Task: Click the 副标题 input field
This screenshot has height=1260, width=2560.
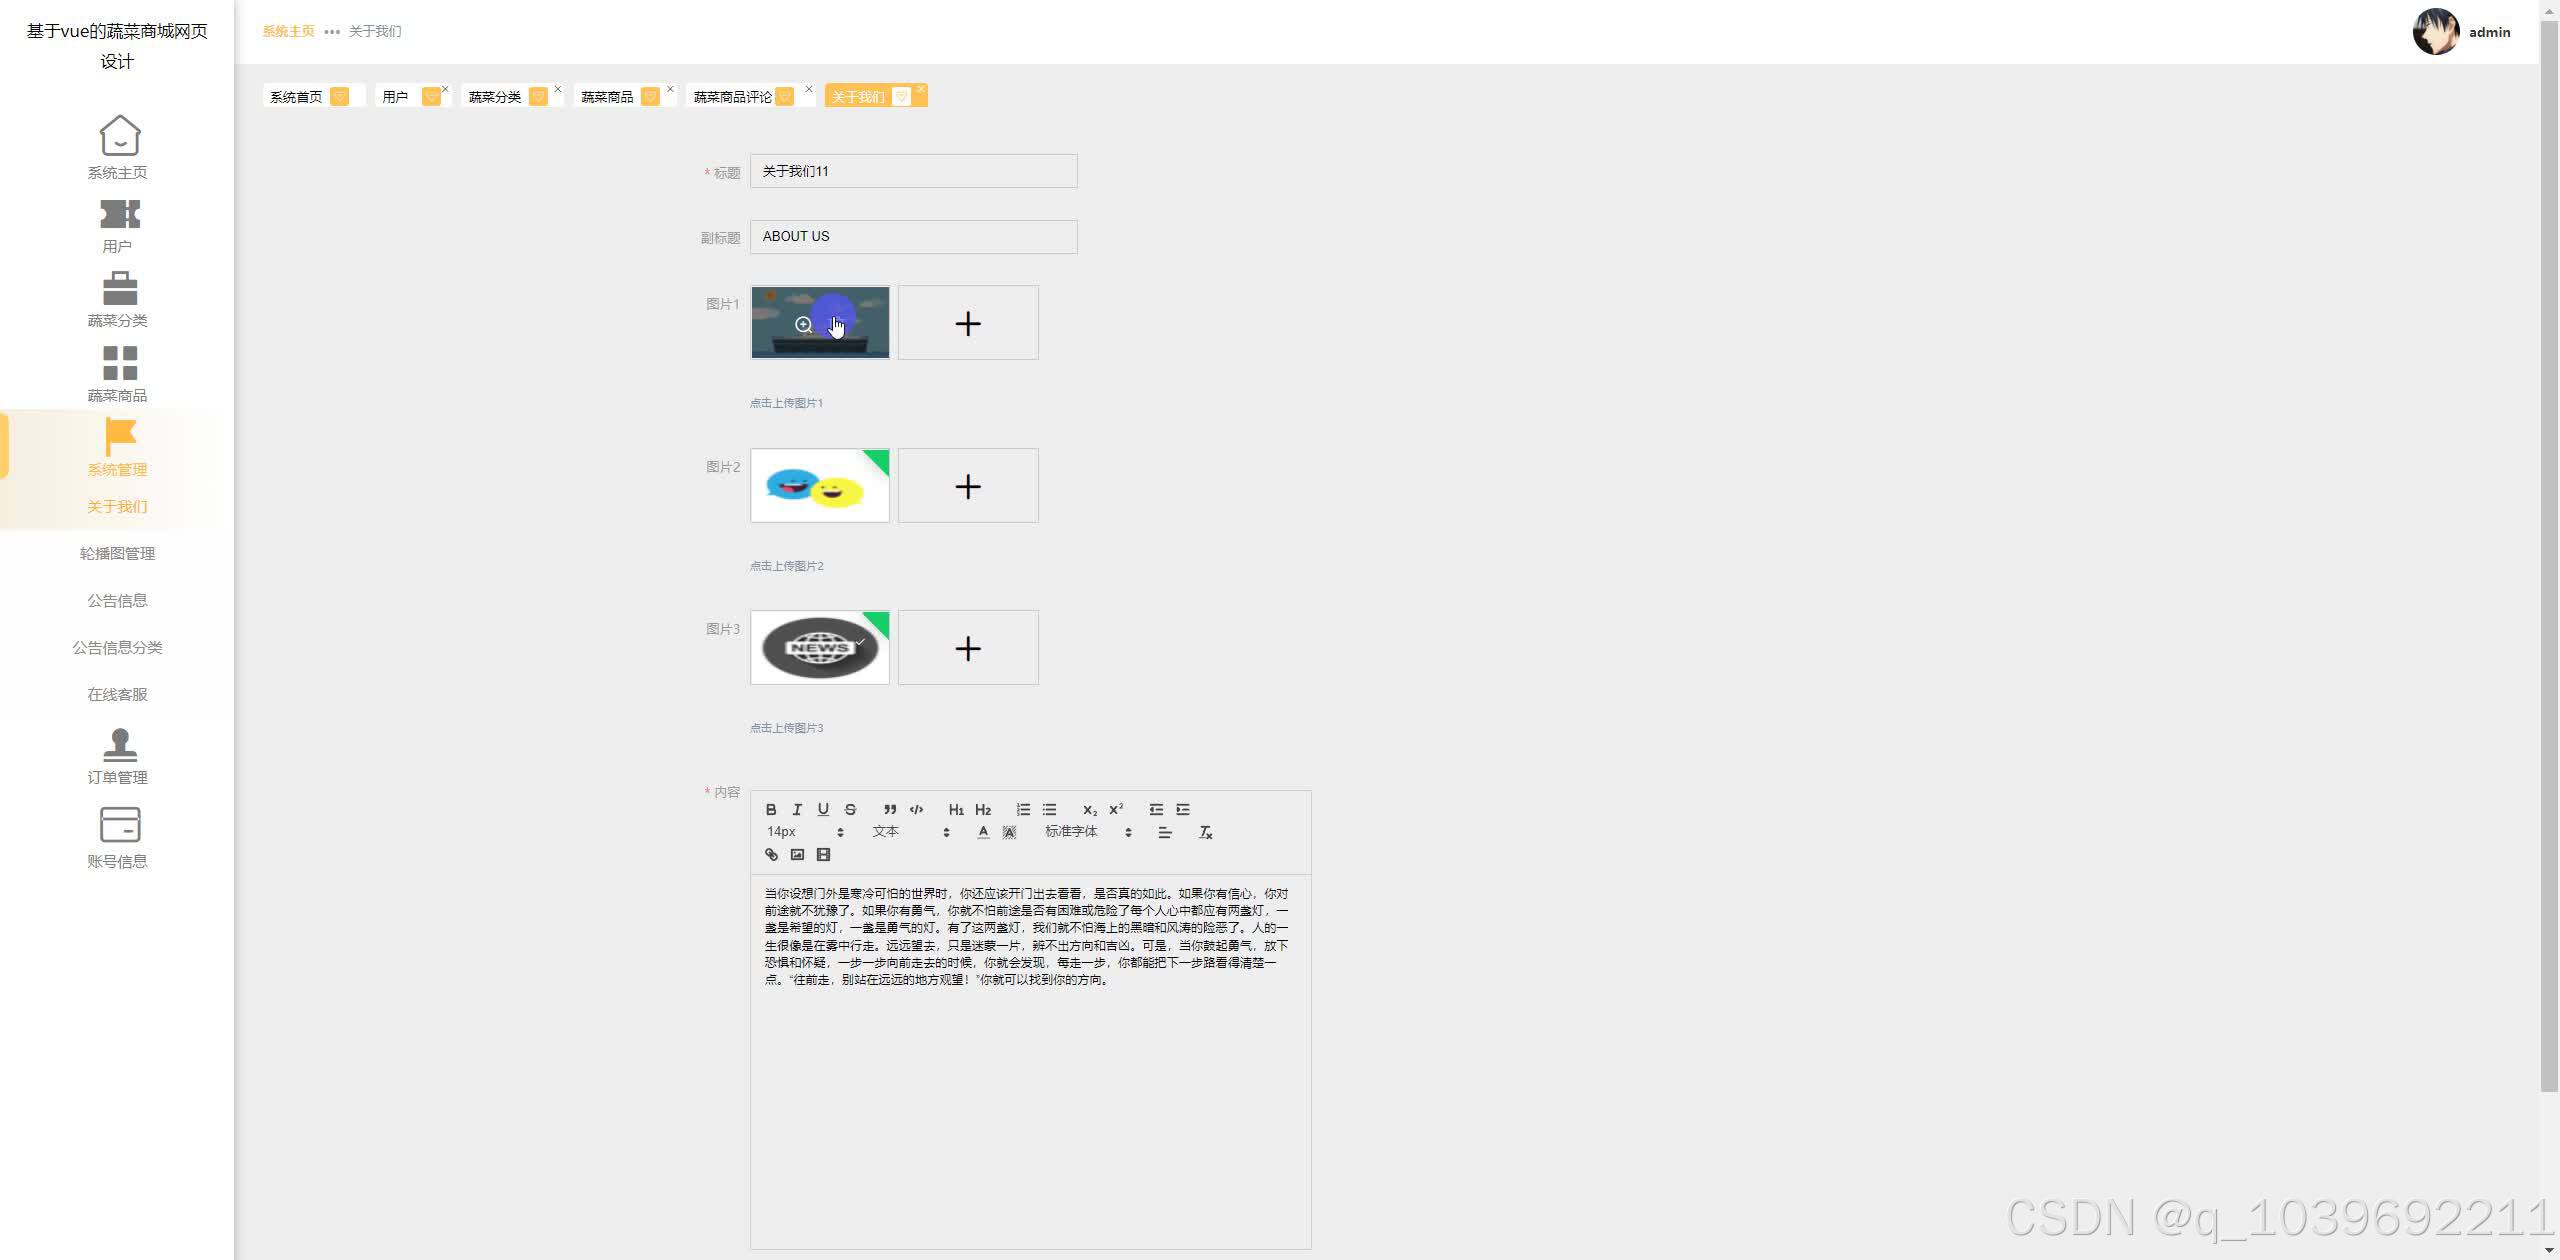Action: click(913, 237)
